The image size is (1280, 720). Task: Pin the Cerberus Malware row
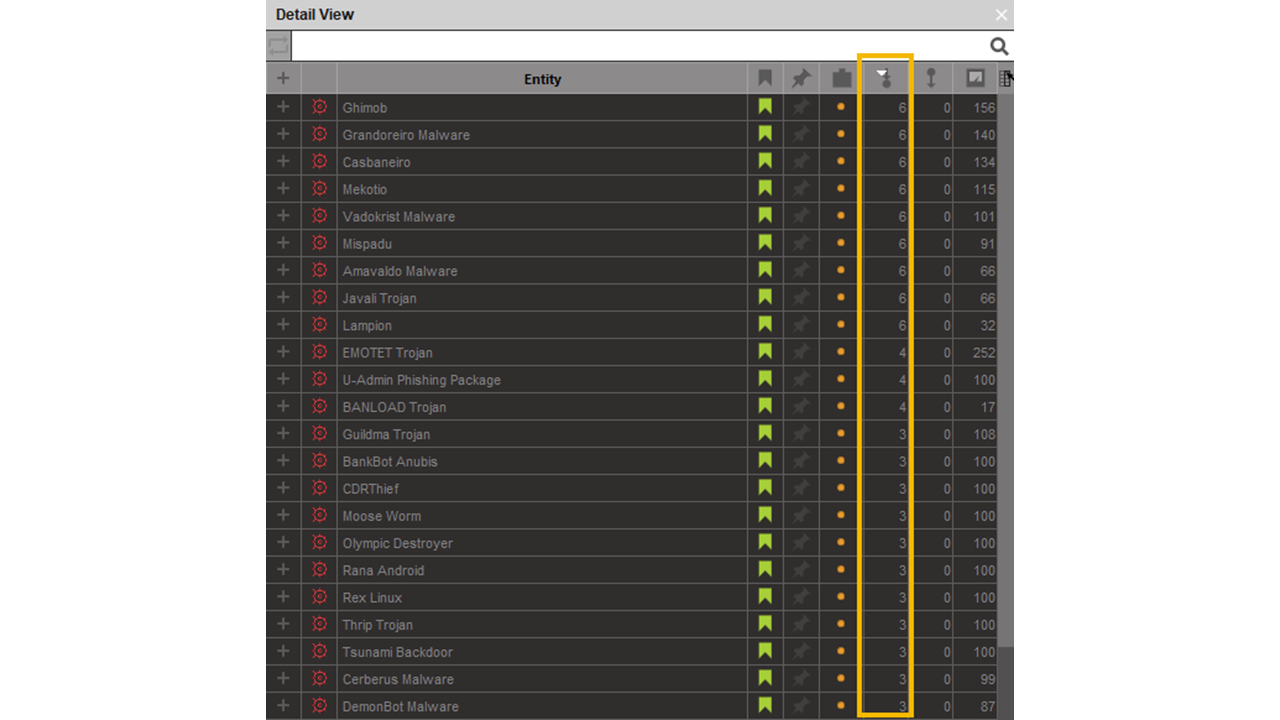click(801, 679)
